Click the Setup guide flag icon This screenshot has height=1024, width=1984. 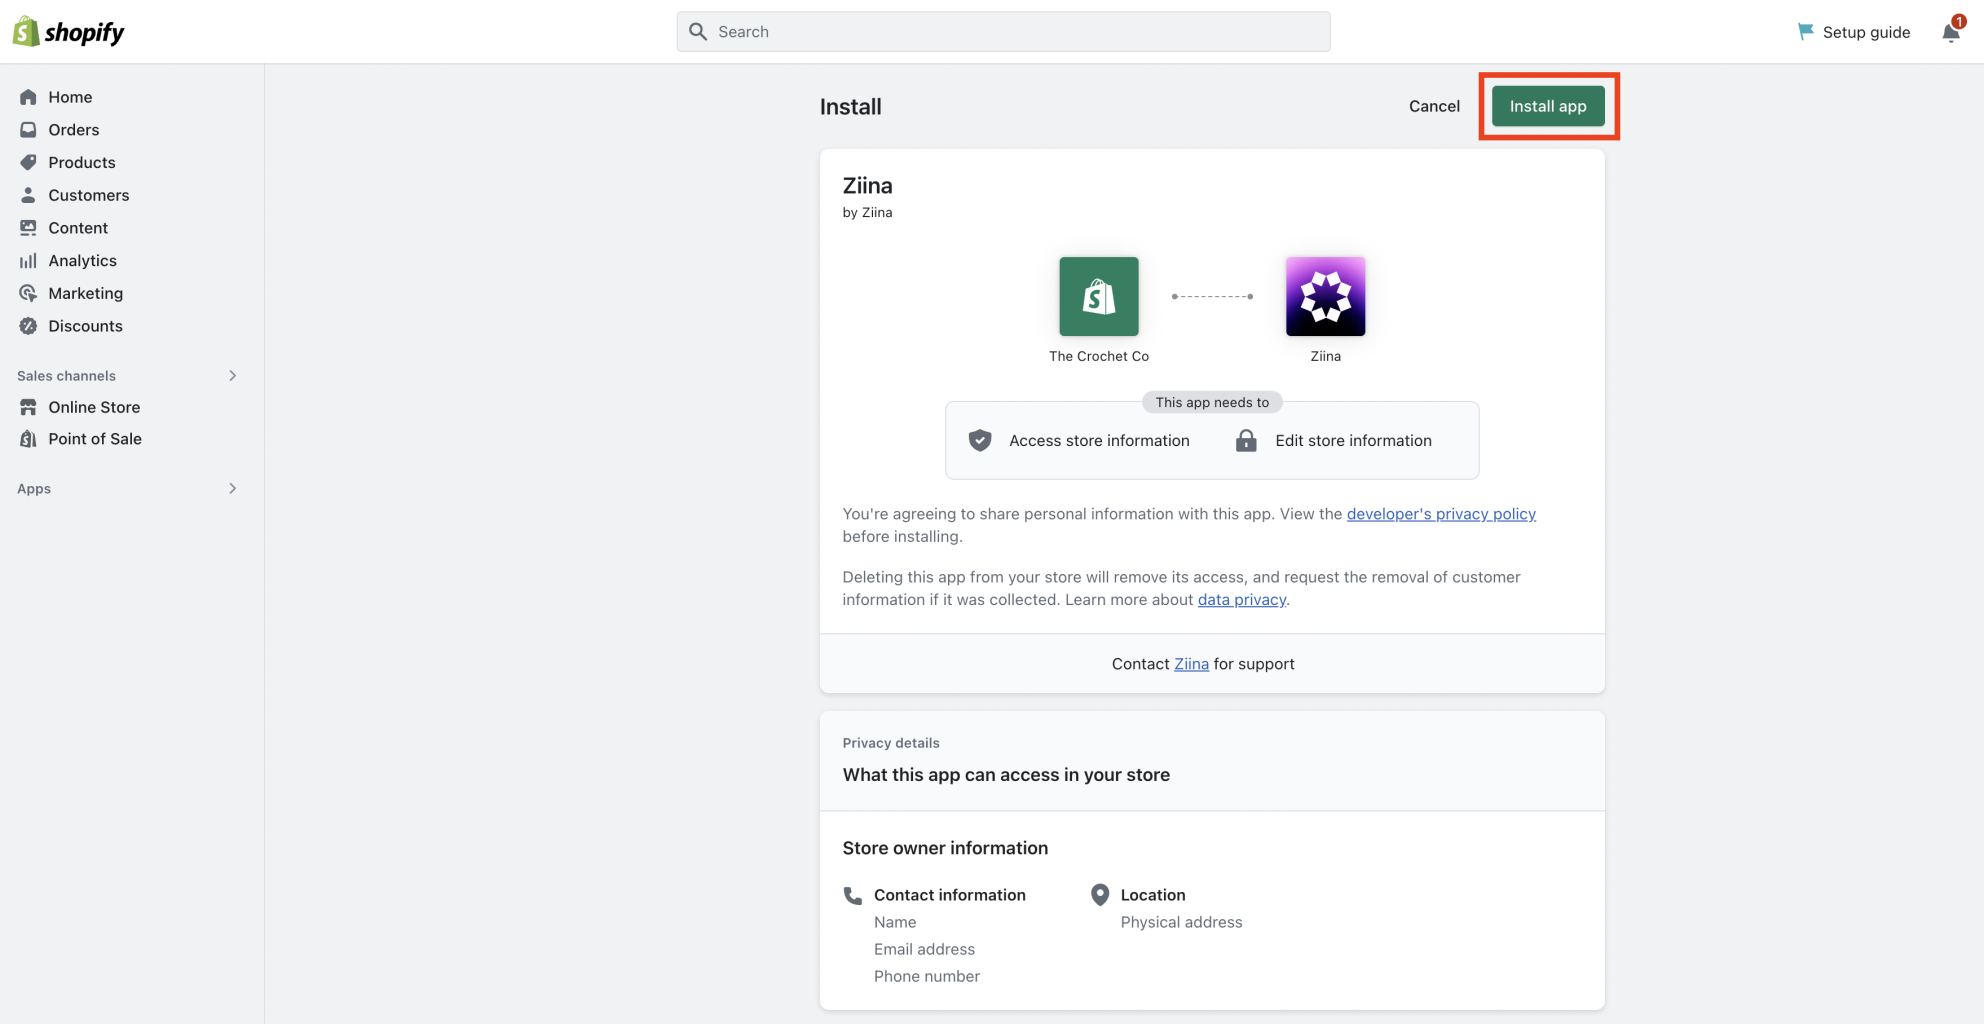point(1805,32)
